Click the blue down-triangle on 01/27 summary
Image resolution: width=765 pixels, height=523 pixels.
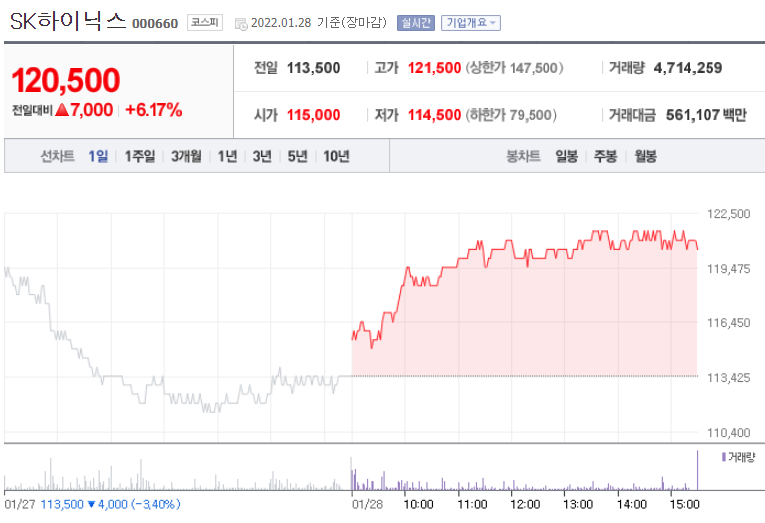91,504
